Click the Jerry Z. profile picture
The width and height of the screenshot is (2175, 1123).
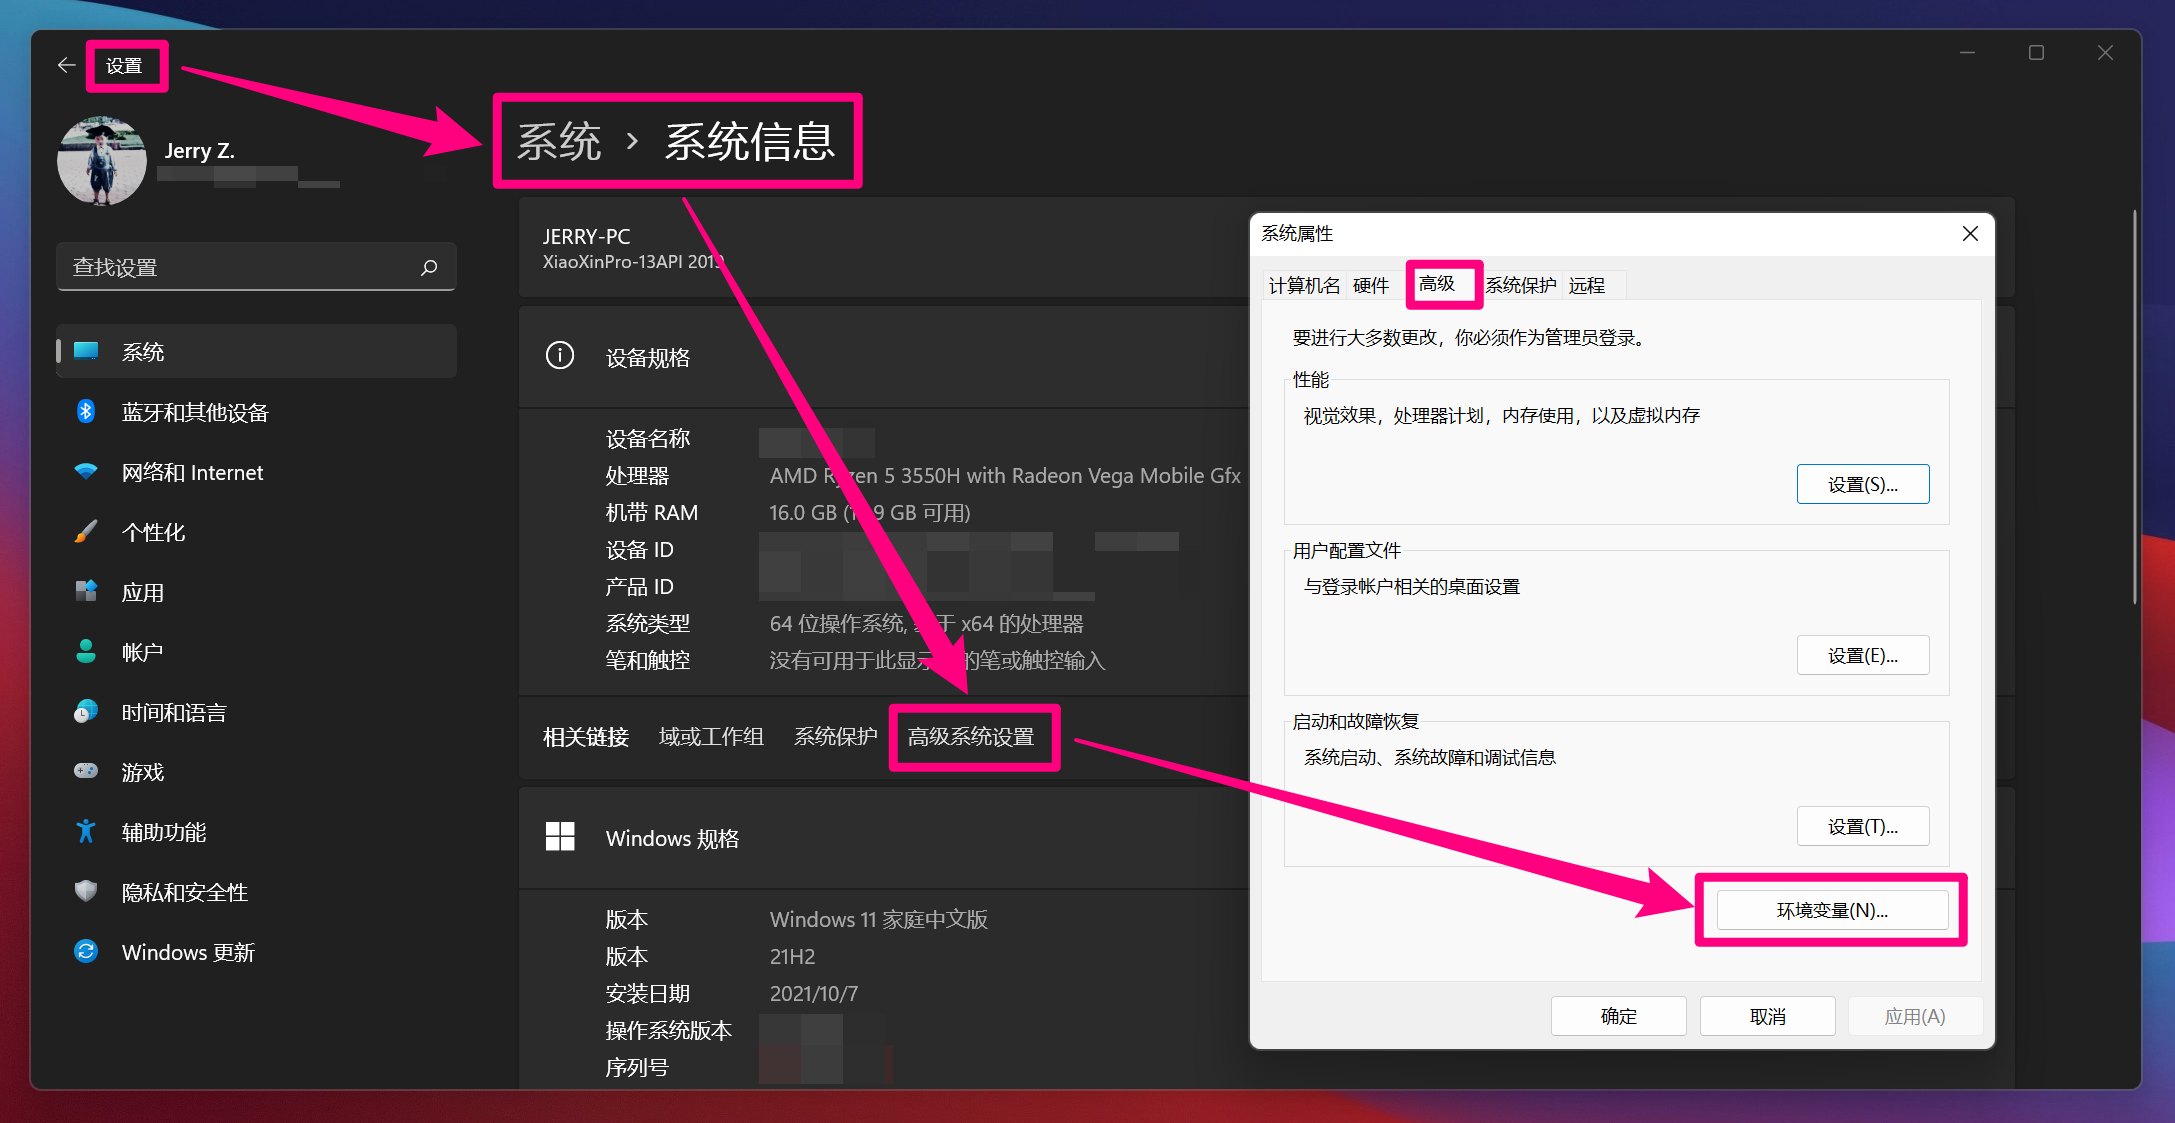click(101, 161)
